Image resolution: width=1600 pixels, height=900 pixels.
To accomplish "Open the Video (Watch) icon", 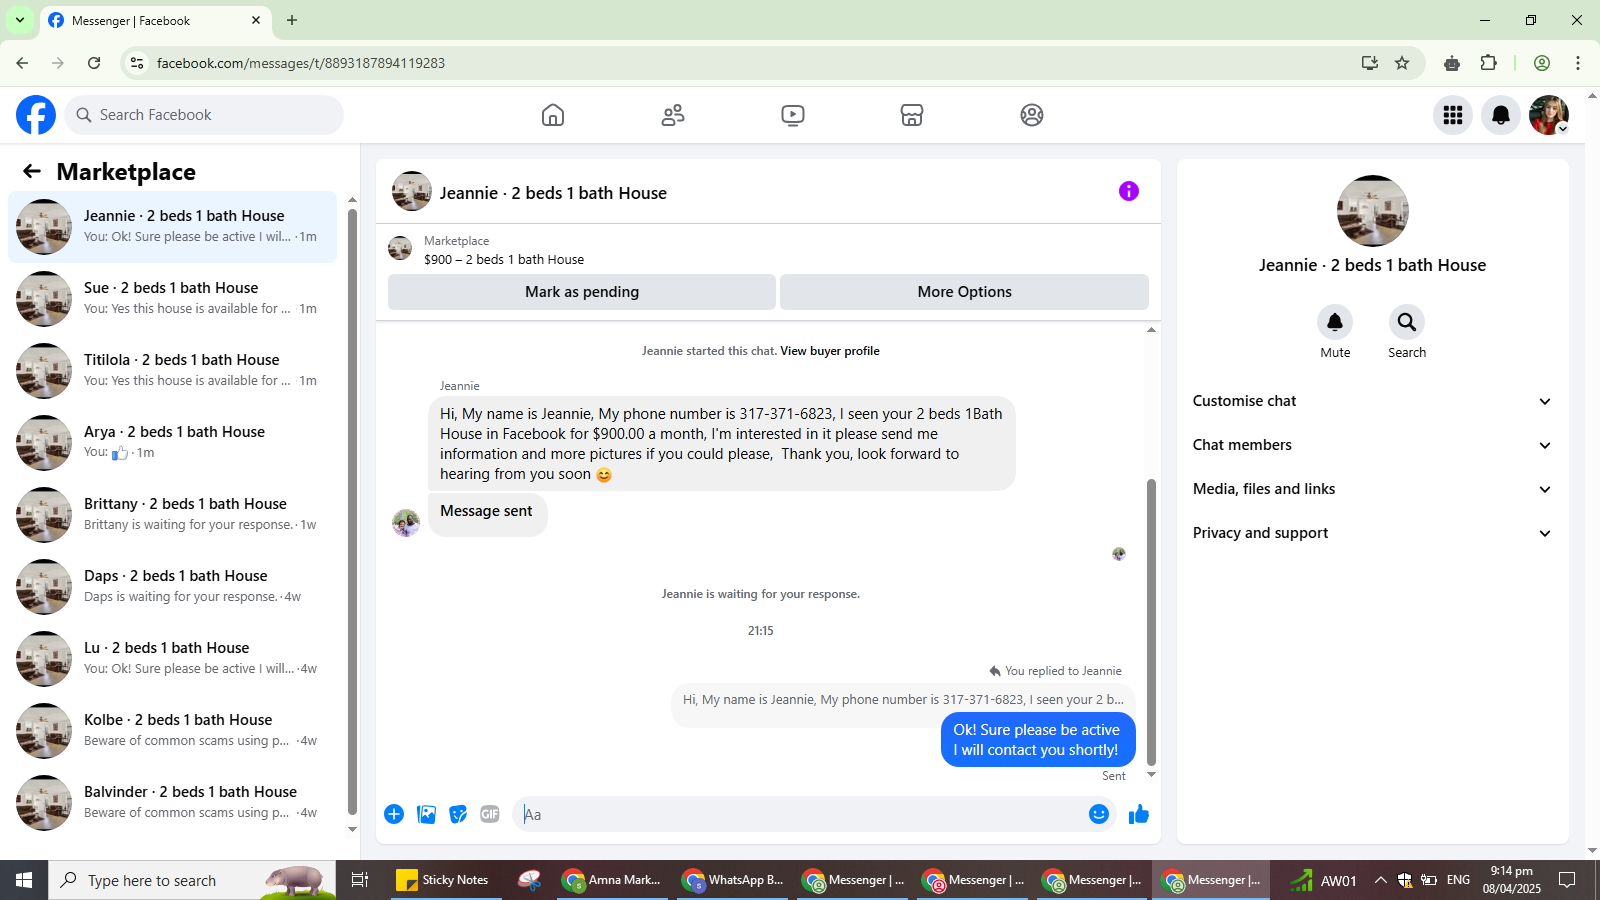I will tap(793, 115).
